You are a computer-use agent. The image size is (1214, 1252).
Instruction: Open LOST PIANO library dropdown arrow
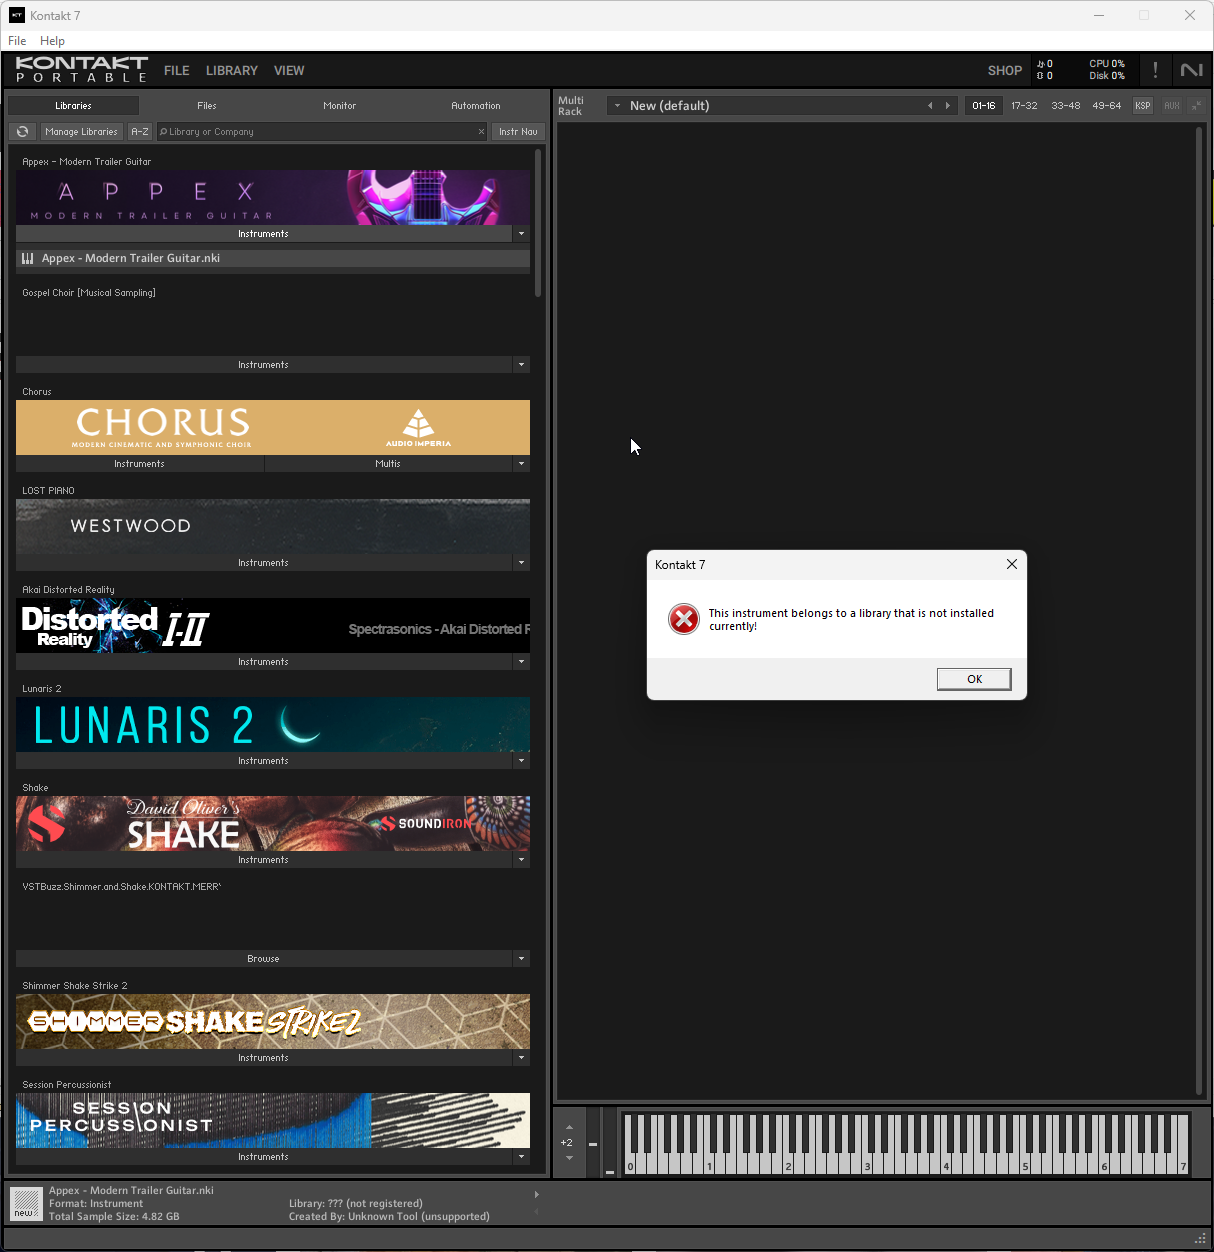(x=521, y=562)
